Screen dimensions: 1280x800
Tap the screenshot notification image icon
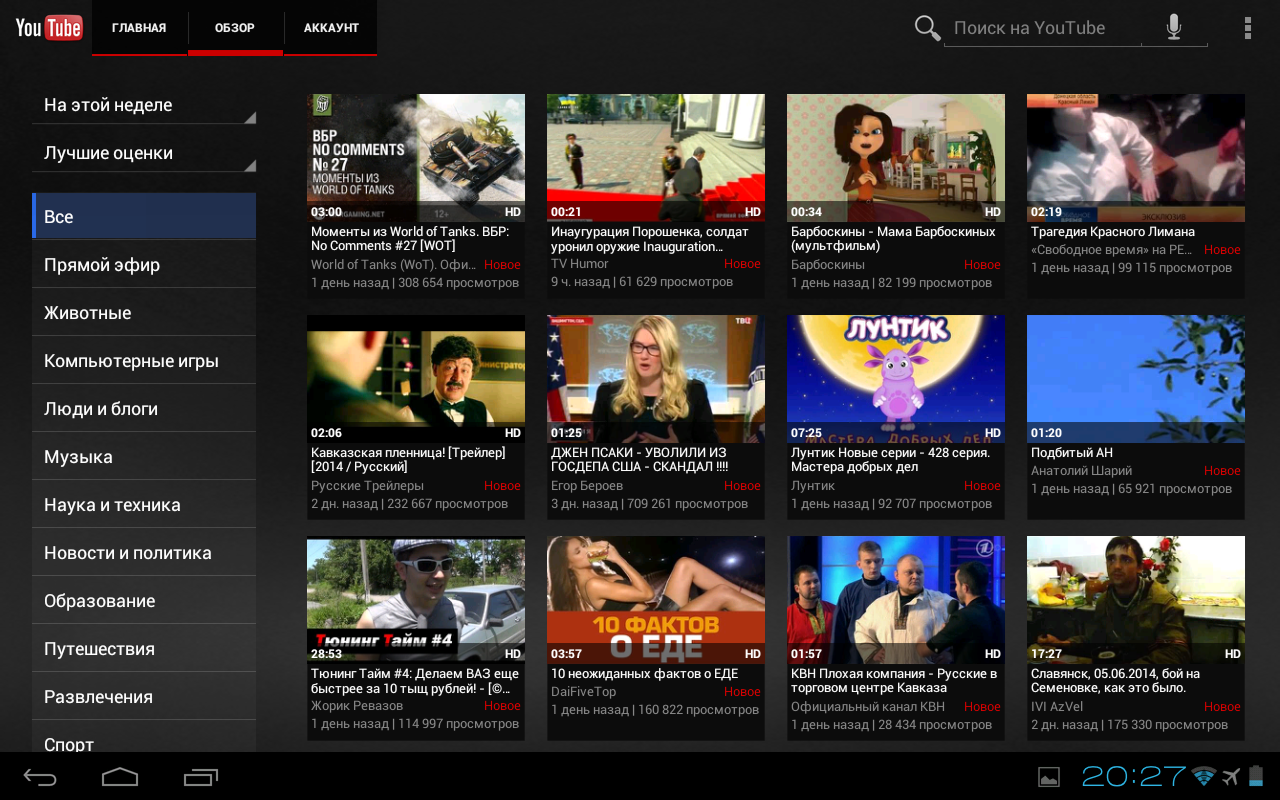1049,777
